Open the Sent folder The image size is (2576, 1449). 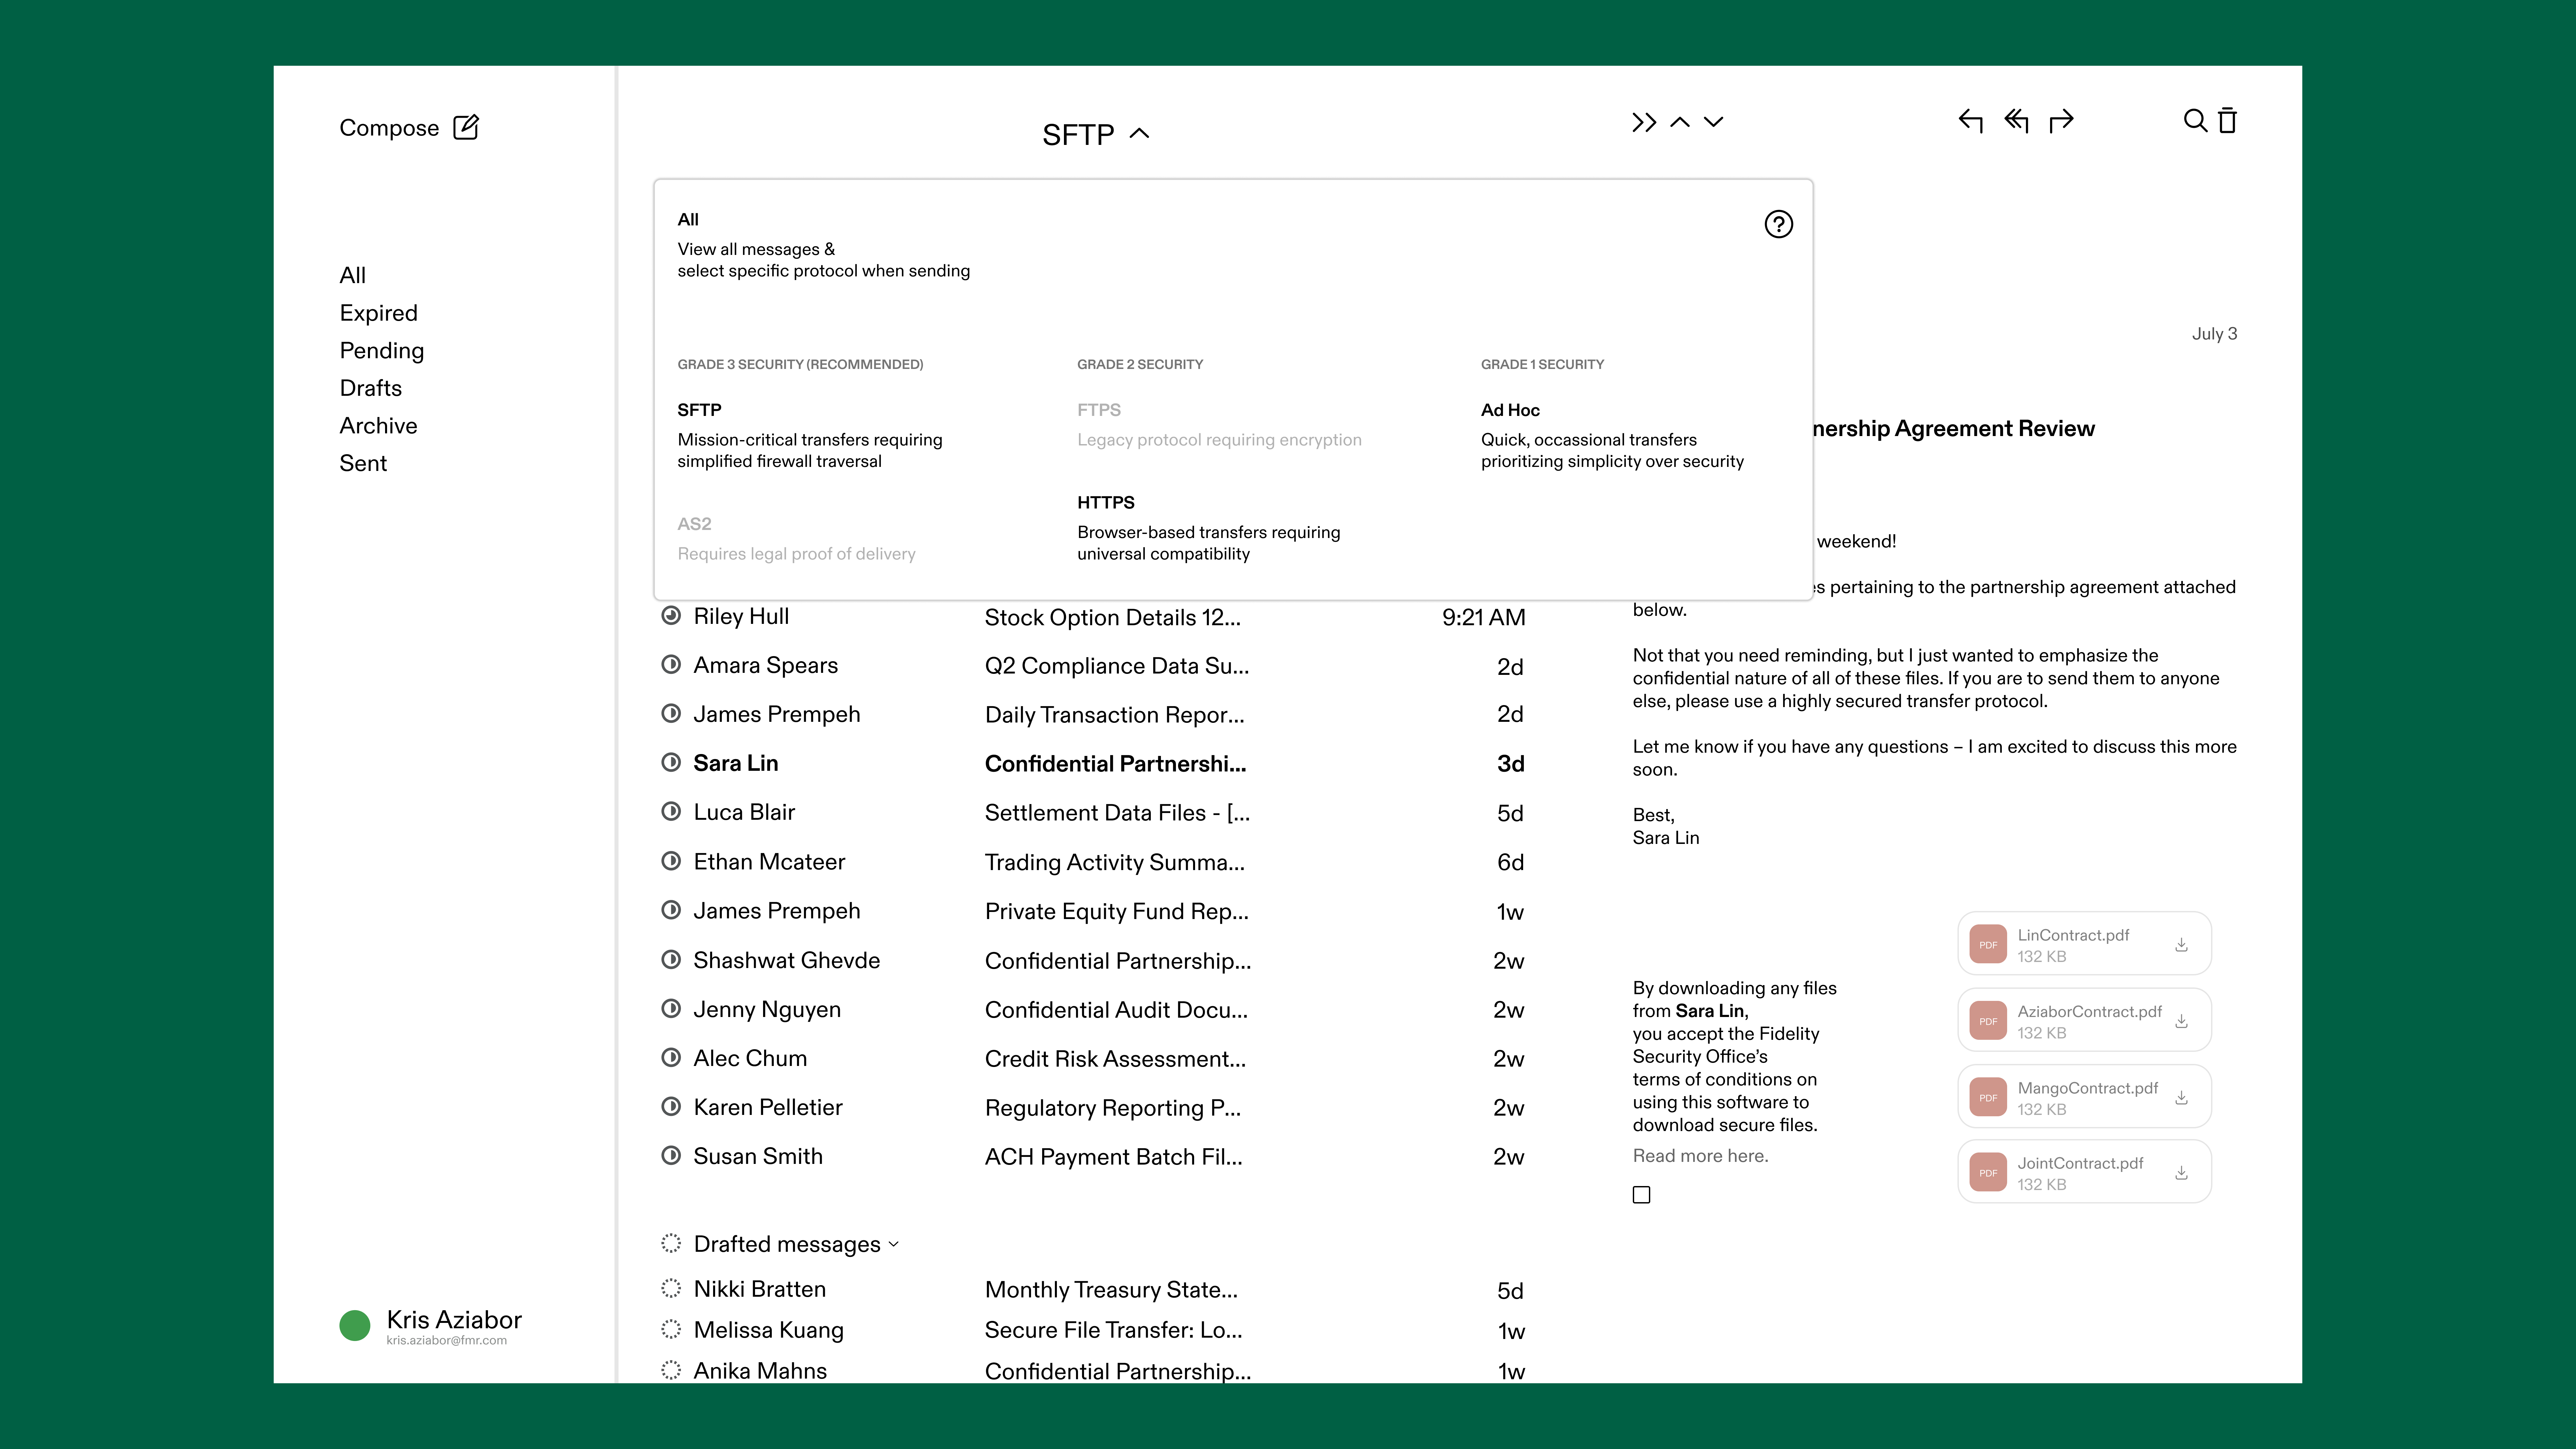(x=363, y=463)
